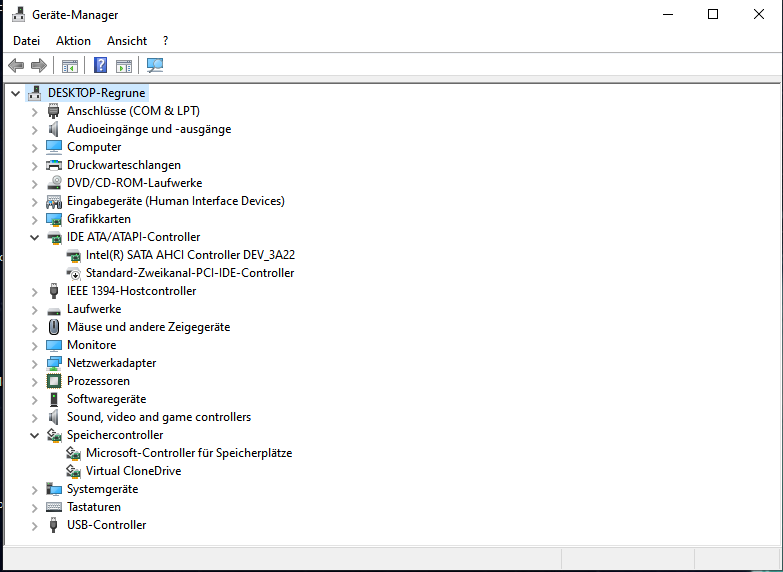Select Intel(R) SATA AHCI Controller DEV_3A22 entry
783x572 pixels.
[x=190, y=255]
